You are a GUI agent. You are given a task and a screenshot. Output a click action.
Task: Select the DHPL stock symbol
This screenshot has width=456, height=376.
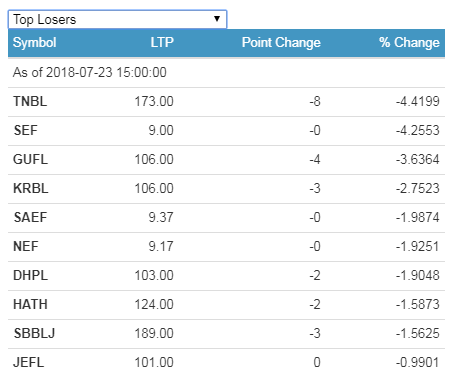tap(30, 275)
